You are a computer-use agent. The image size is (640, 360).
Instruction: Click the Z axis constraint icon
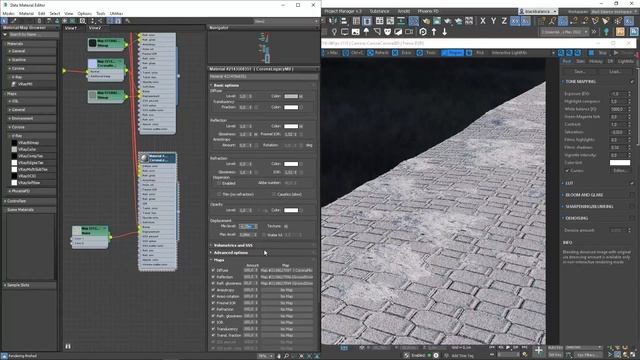[504, 21]
